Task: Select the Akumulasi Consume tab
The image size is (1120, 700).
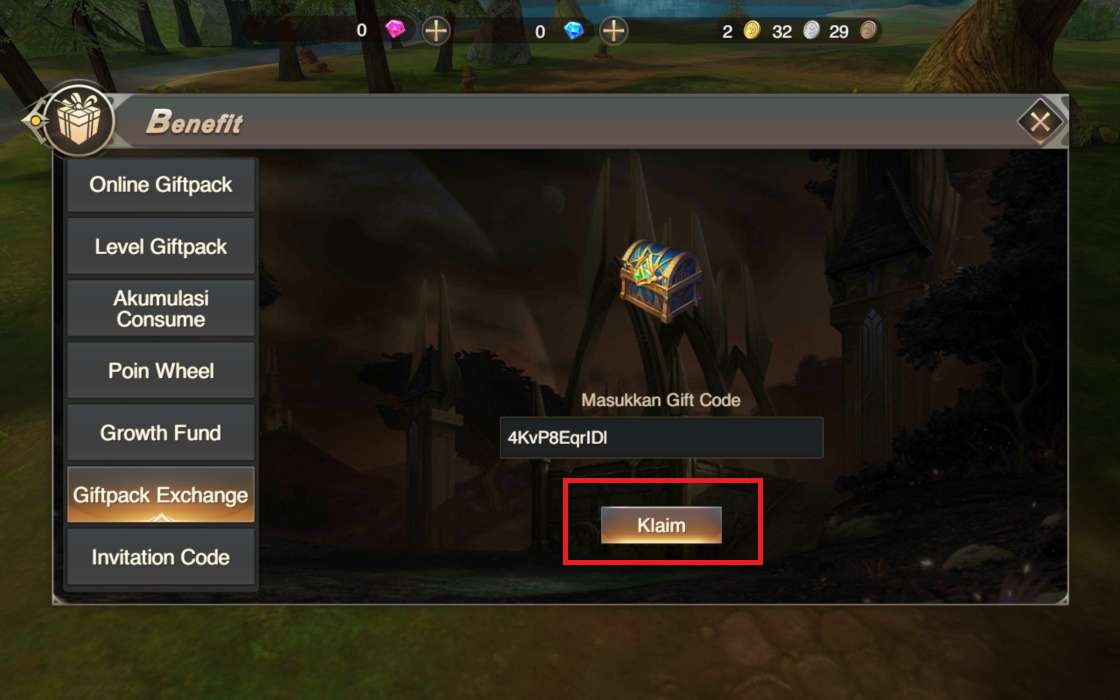Action: [x=161, y=309]
